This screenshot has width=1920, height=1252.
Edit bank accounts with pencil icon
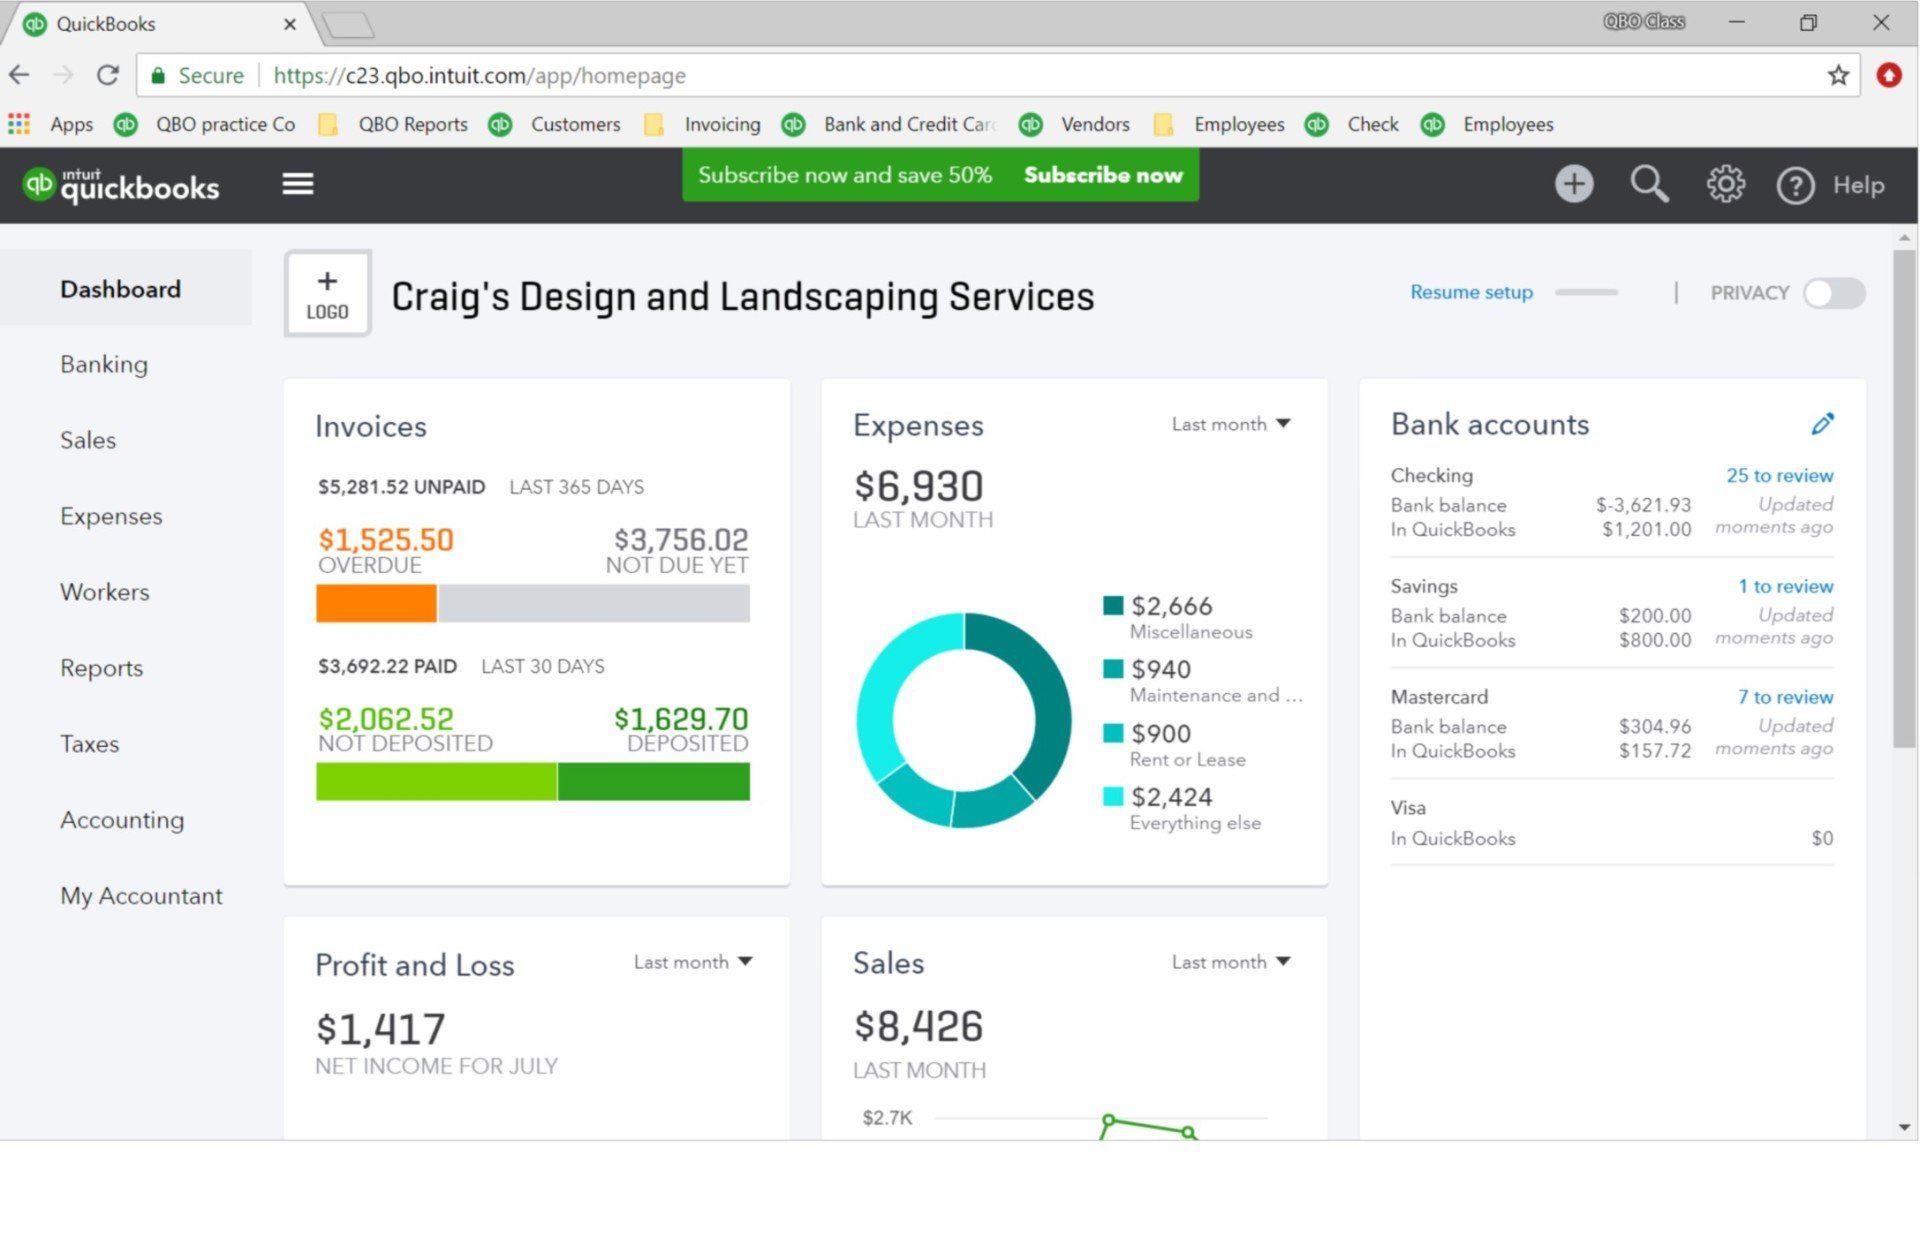click(x=1822, y=424)
